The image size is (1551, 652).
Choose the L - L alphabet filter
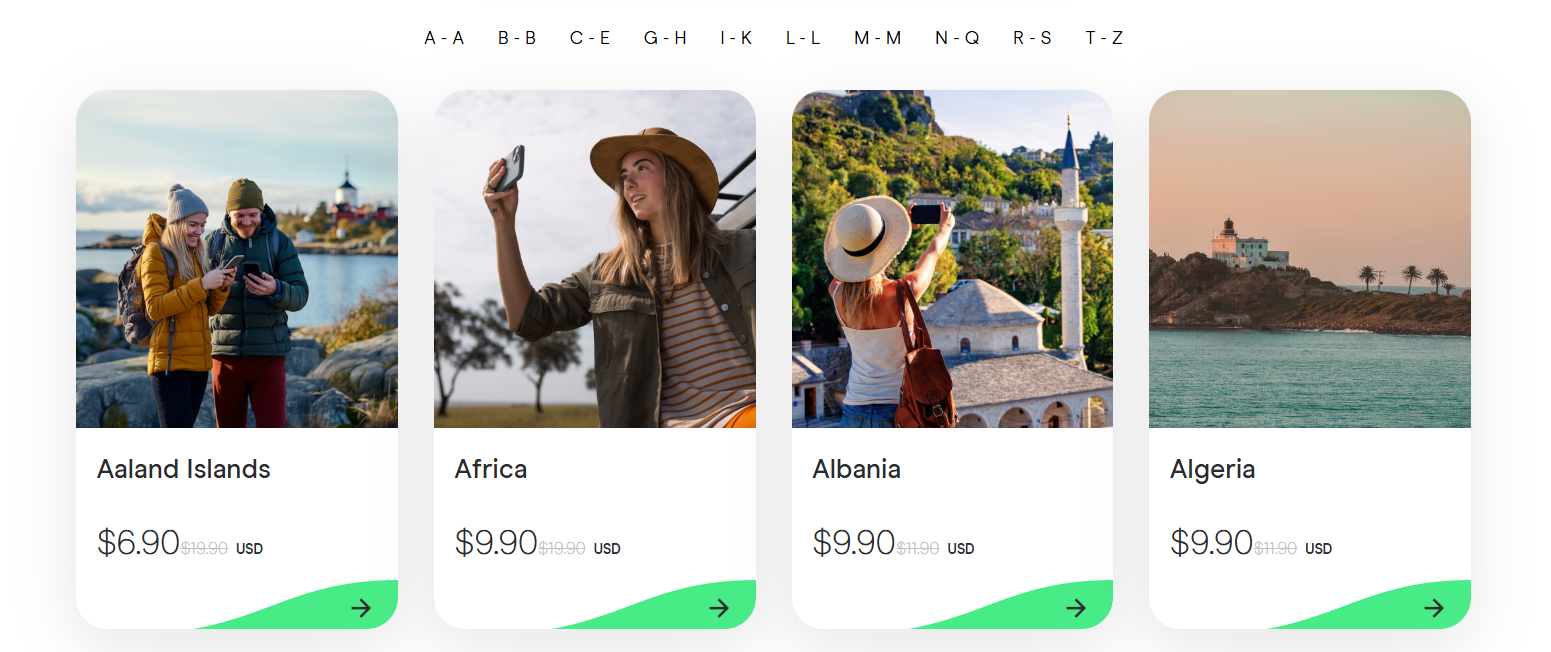click(x=803, y=38)
